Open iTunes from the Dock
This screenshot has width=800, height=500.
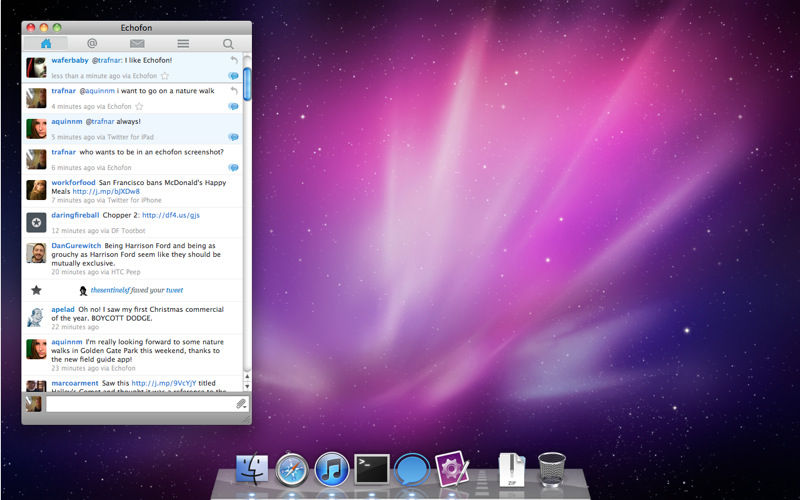click(332, 469)
